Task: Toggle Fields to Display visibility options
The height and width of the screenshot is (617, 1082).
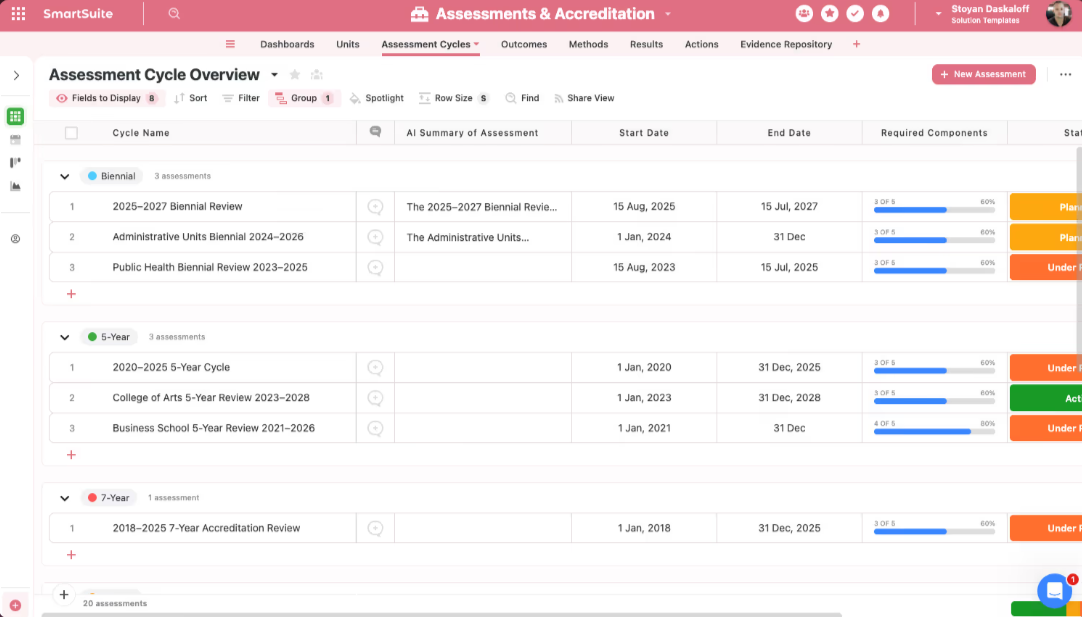Action: point(107,98)
